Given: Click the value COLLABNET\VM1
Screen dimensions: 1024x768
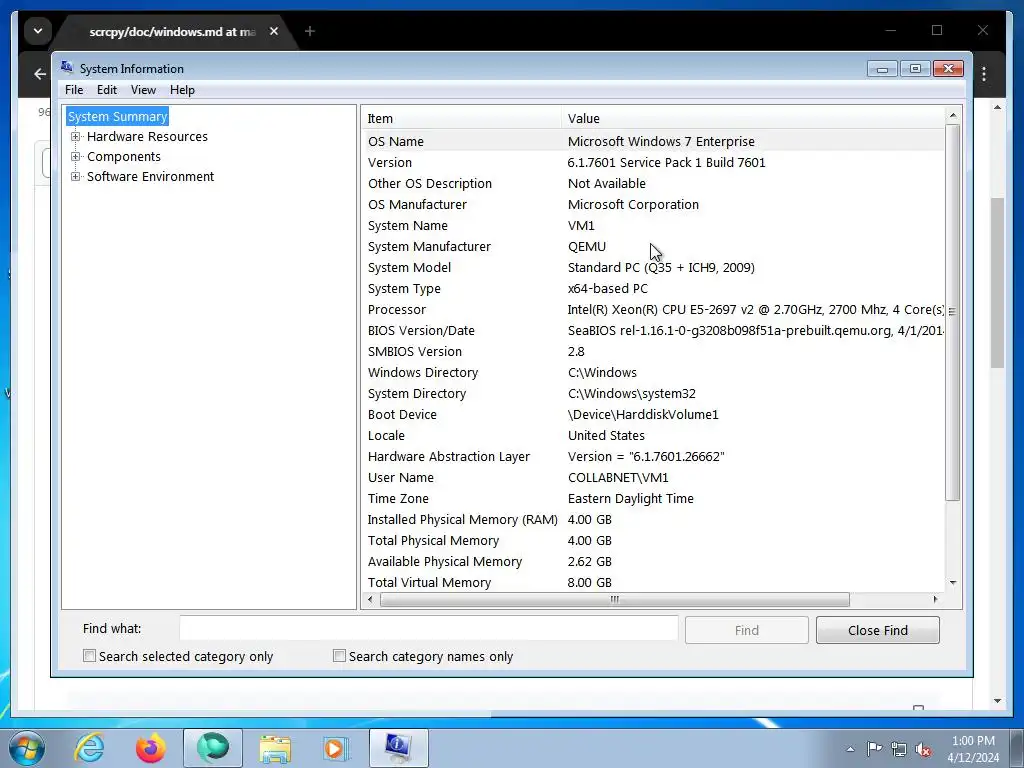Looking at the screenshot, I should [x=618, y=477].
